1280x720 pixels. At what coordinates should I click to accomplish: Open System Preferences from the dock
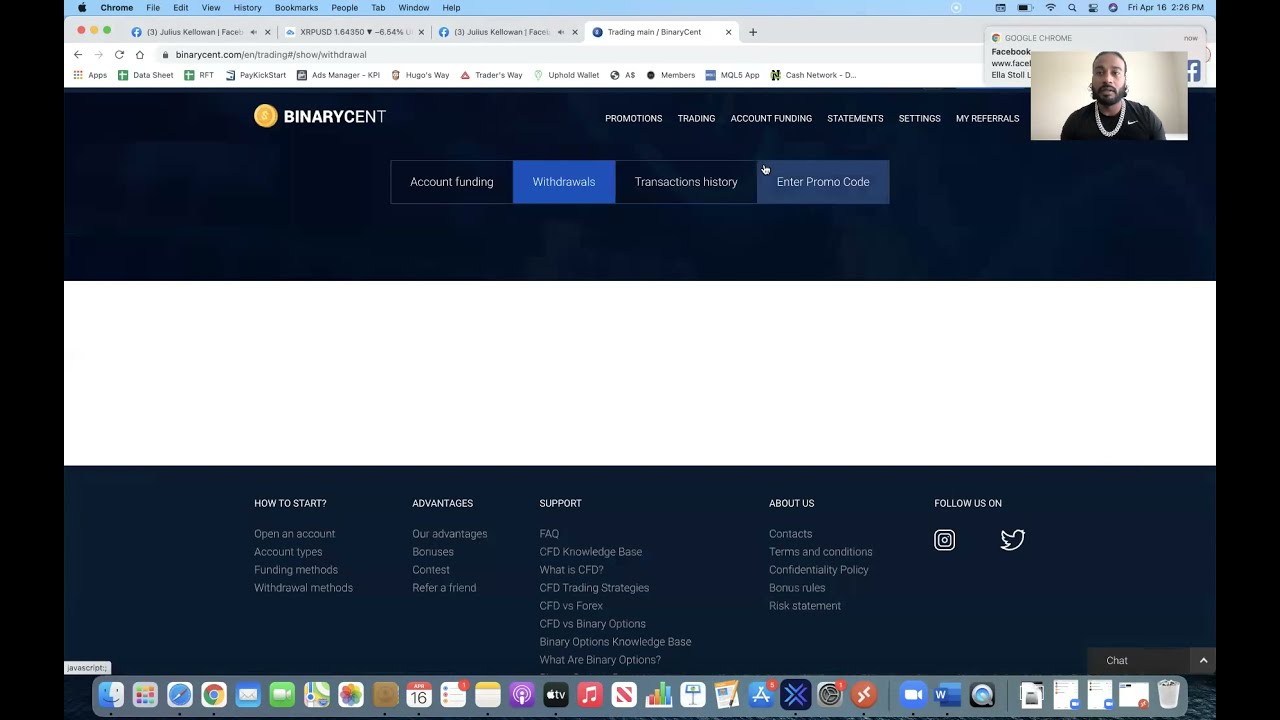pyautogui.click(x=829, y=694)
